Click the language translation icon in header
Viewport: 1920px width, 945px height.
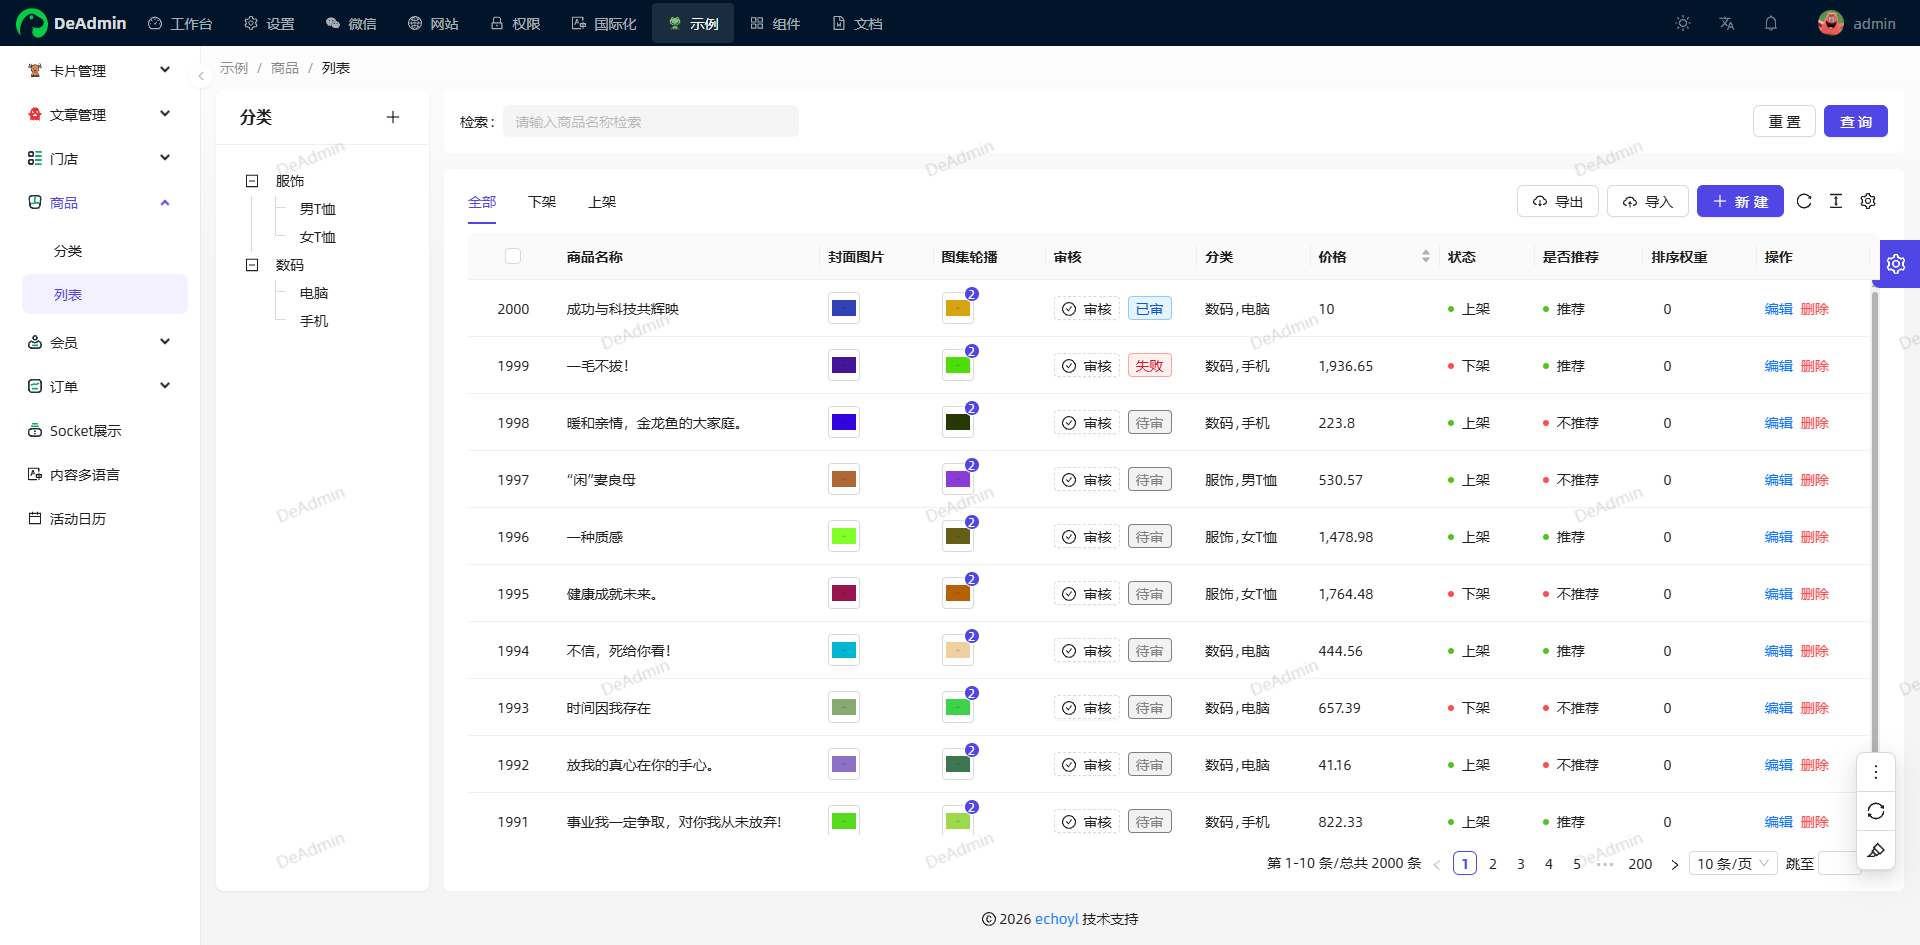1727,23
